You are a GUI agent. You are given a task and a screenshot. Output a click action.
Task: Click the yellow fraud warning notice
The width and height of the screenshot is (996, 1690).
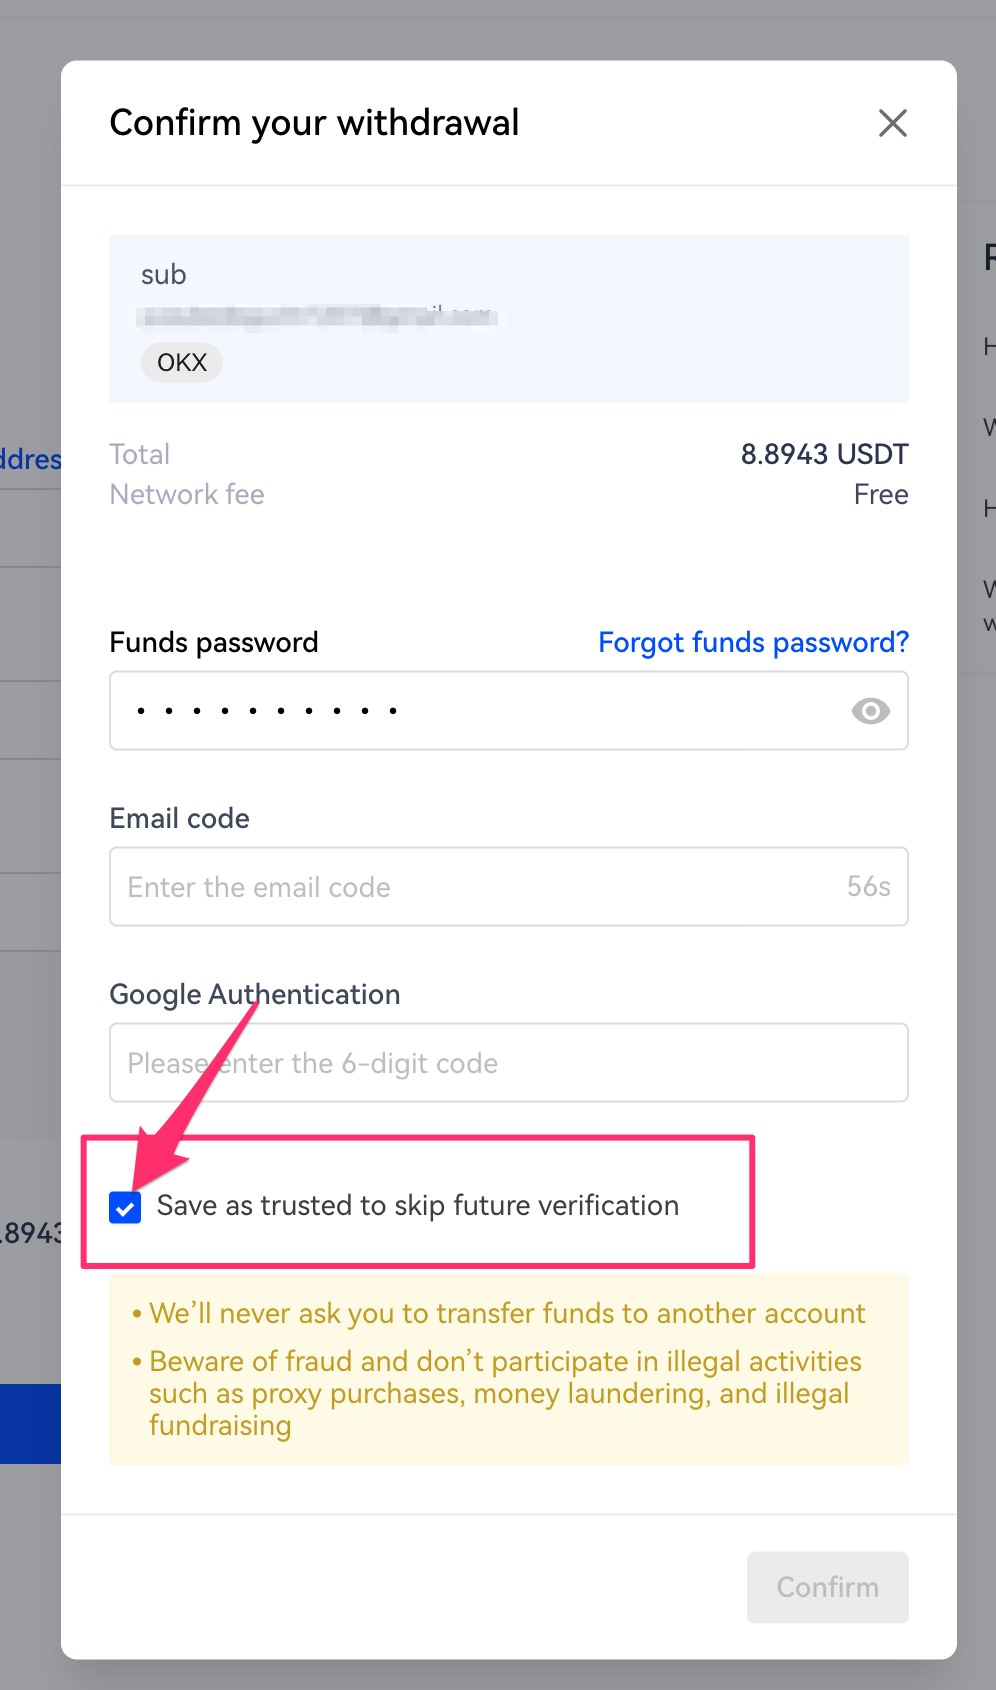click(x=508, y=1369)
